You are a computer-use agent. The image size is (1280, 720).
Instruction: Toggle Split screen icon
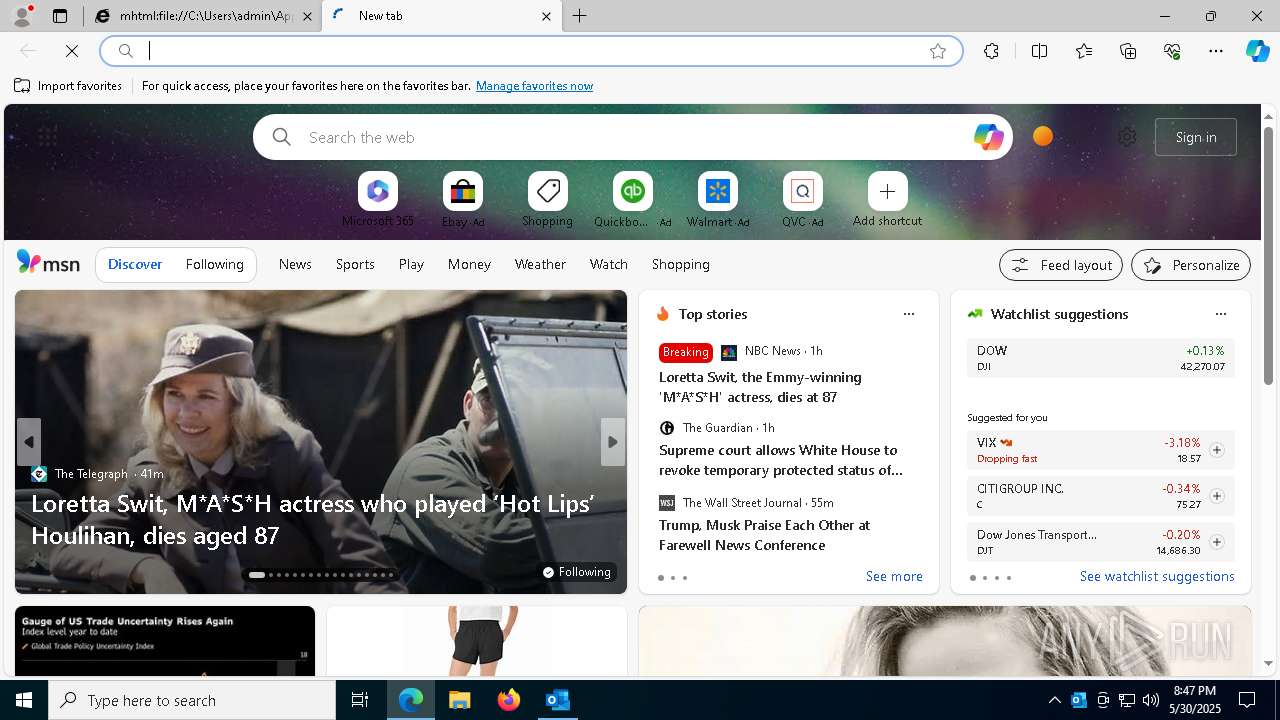1039,51
